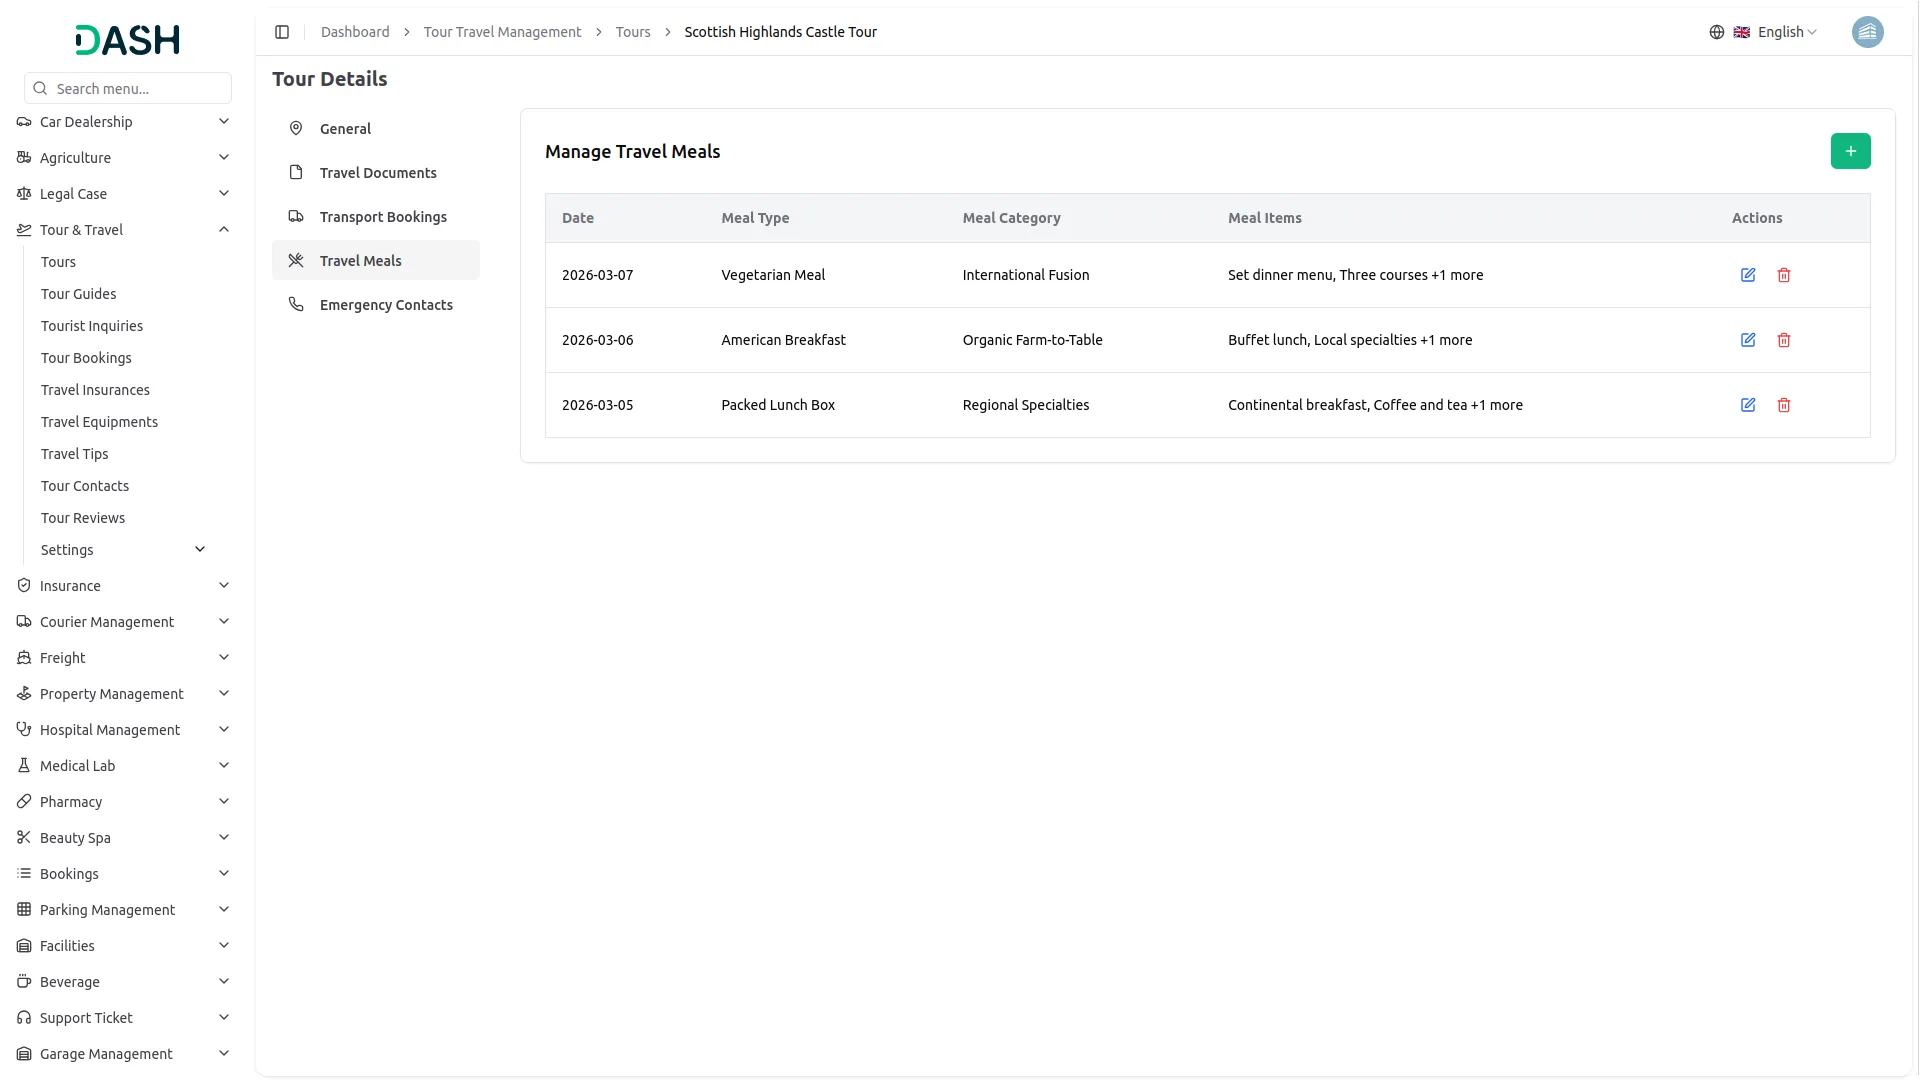
Task: Click the Support Ticket headset icon
Action: click(x=24, y=1018)
